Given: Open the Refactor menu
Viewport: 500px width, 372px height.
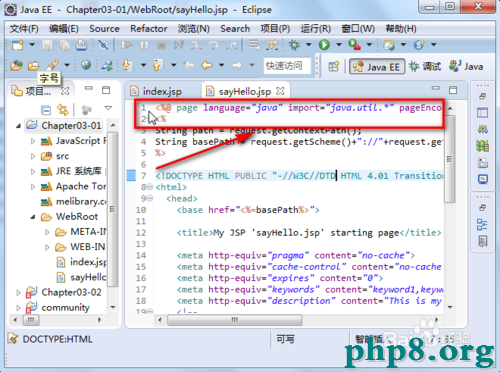Looking at the screenshot, I should [x=149, y=29].
